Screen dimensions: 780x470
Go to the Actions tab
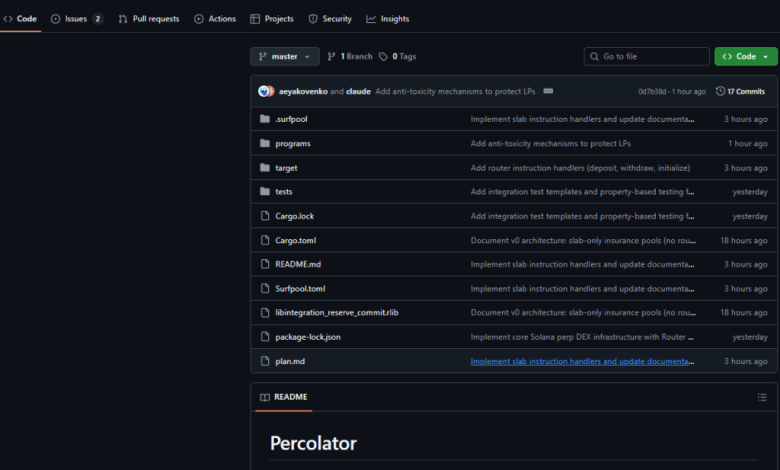click(x=215, y=19)
